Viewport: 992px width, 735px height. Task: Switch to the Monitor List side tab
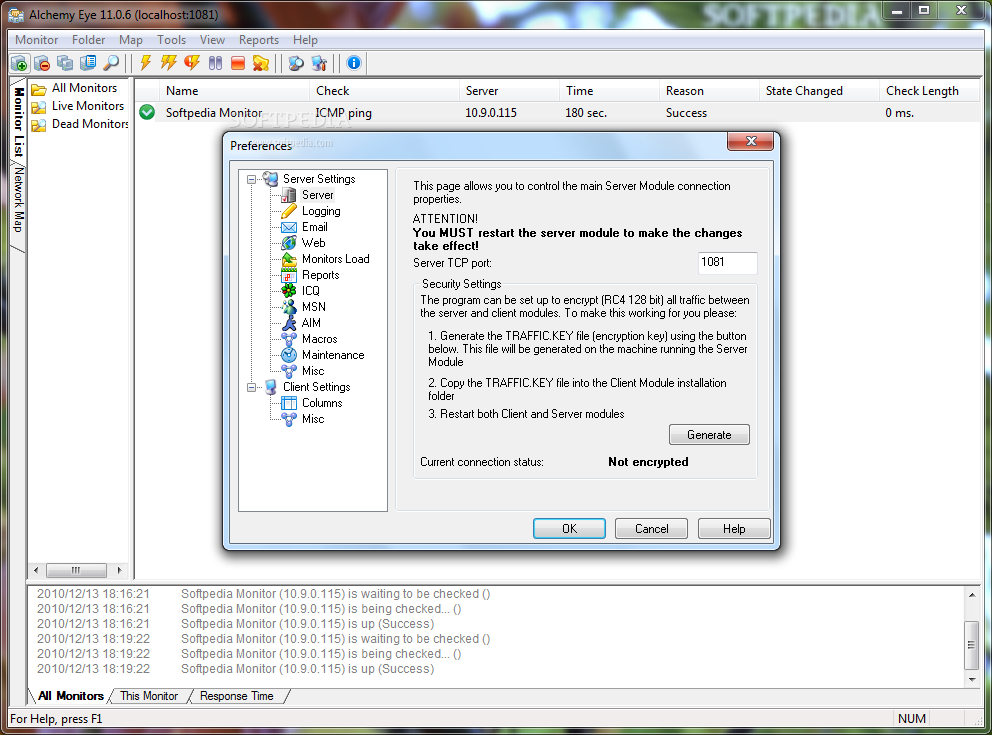pyautogui.click(x=19, y=121)
